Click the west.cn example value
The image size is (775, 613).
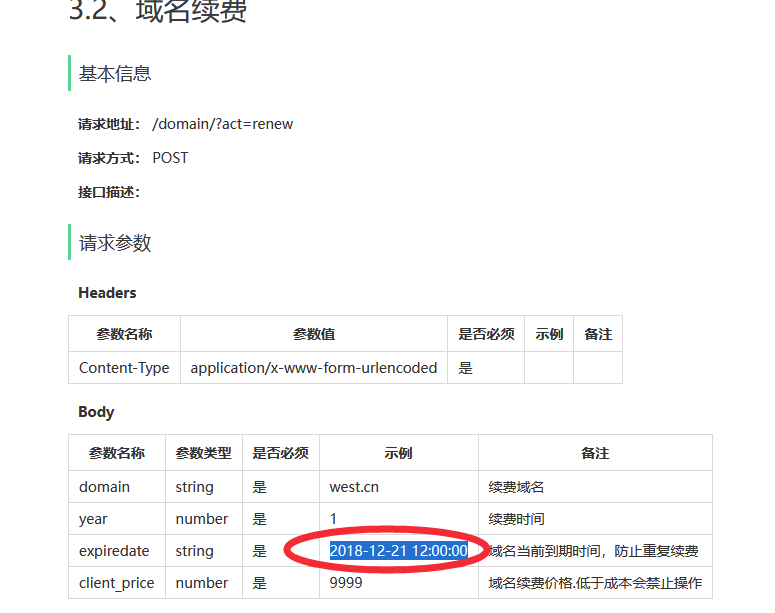(x=354, y=487)
